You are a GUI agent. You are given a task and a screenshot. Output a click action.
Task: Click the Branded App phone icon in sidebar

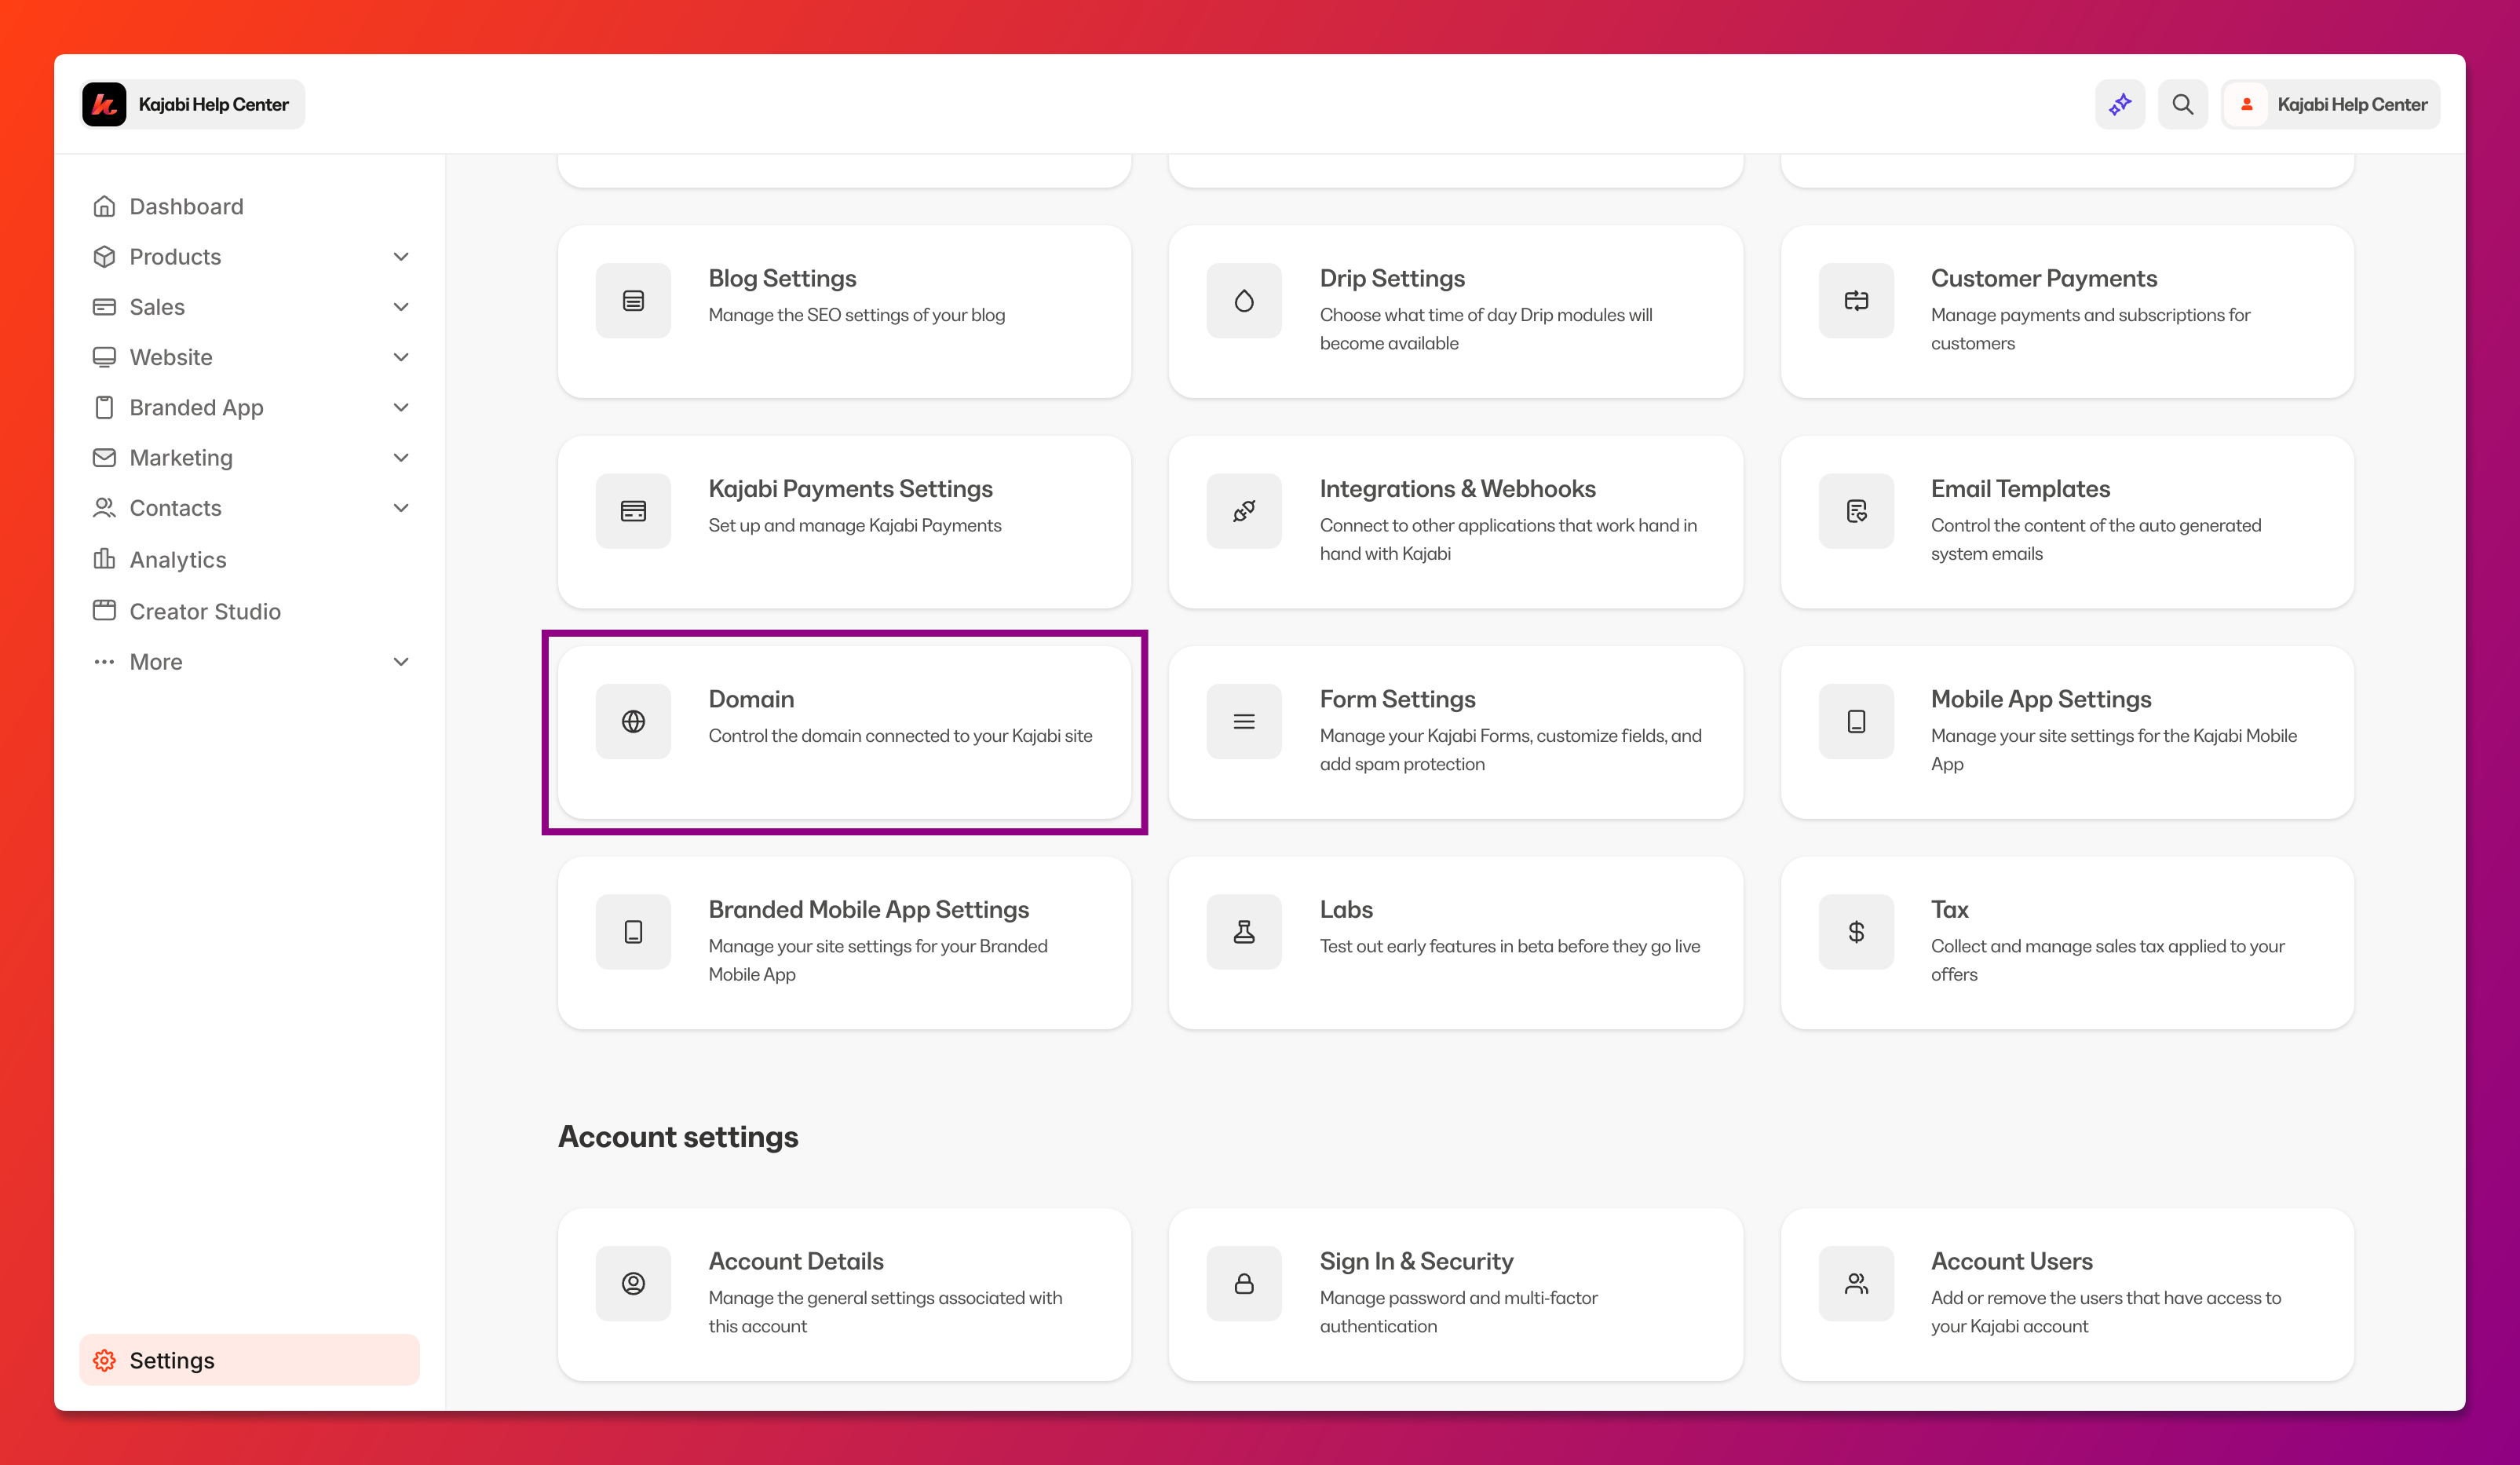point(104,407)
